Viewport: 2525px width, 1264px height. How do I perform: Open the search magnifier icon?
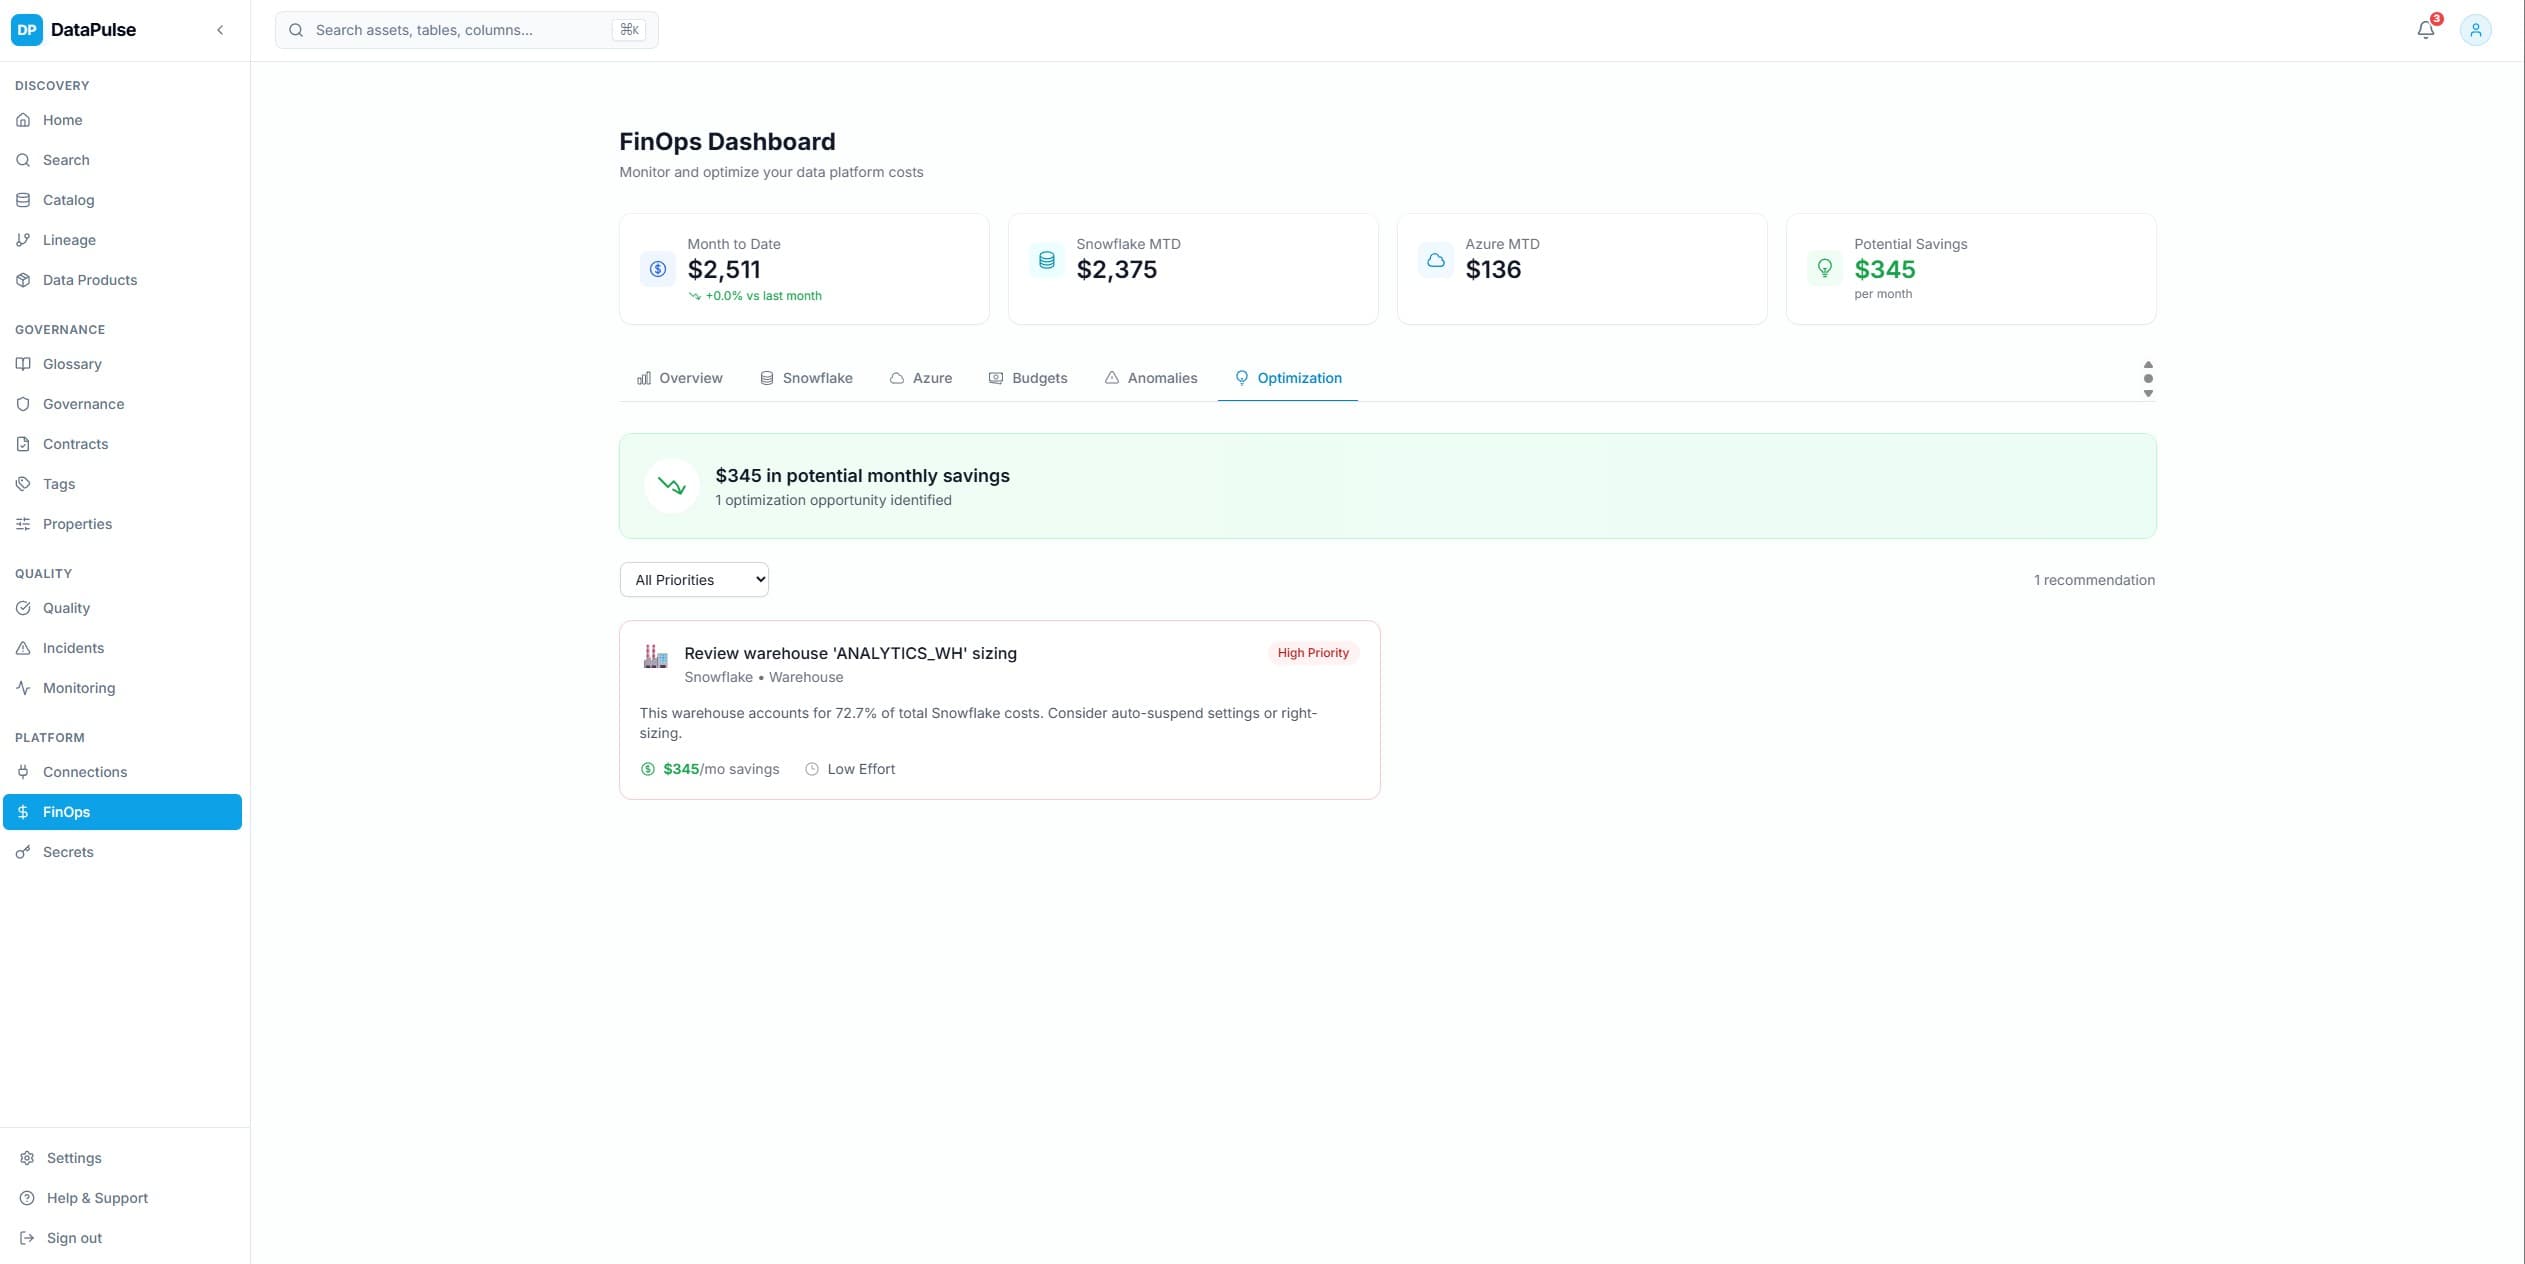(296, 30)
